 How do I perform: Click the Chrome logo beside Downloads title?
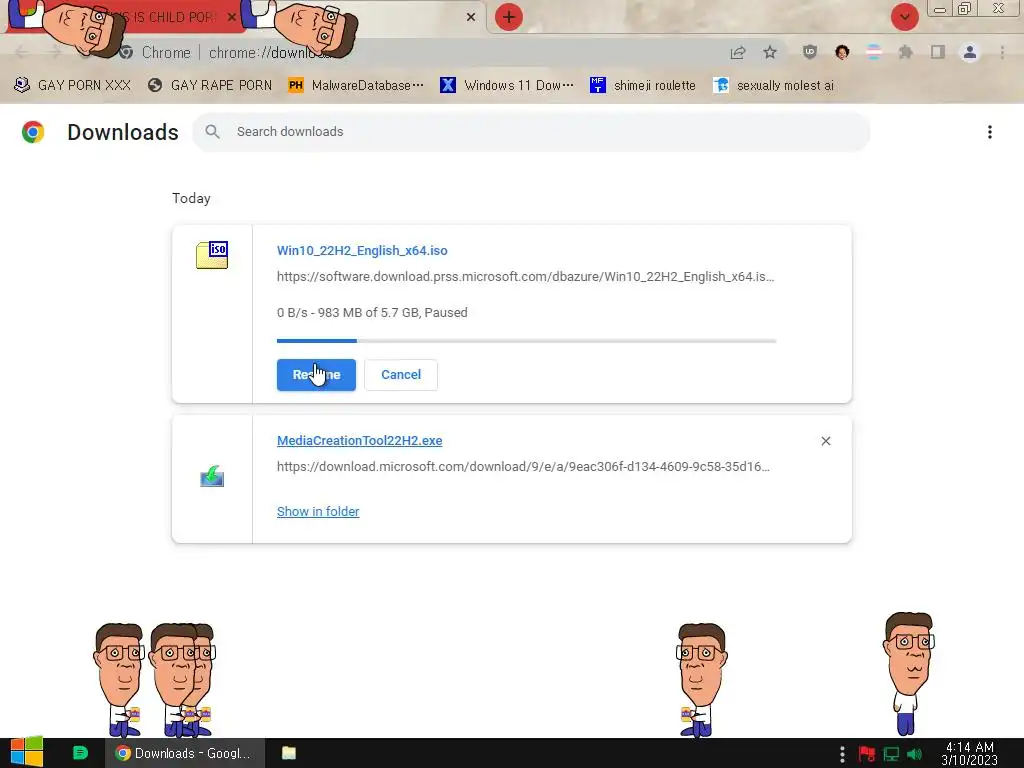(x=33, y=132)
